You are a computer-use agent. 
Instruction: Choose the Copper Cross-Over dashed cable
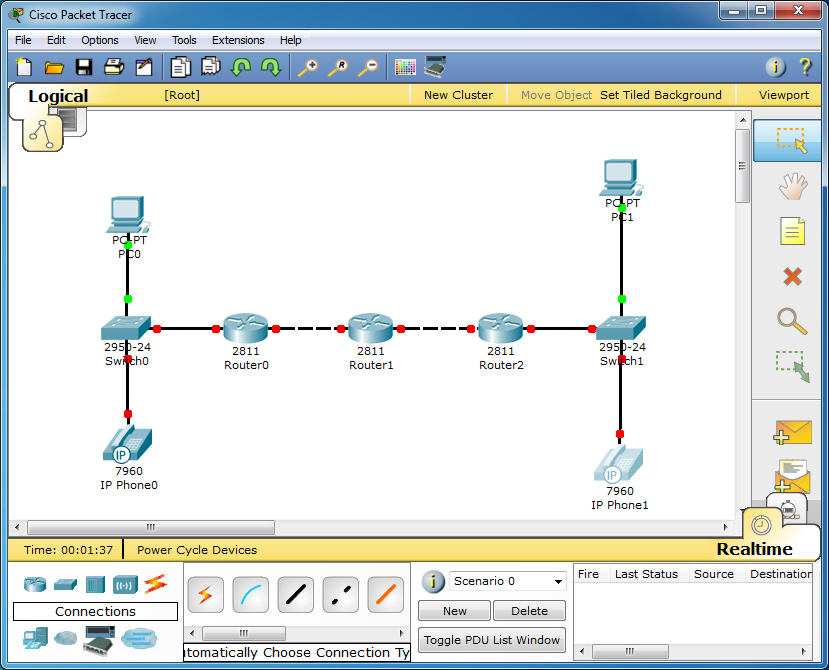(x=340, y=595)
